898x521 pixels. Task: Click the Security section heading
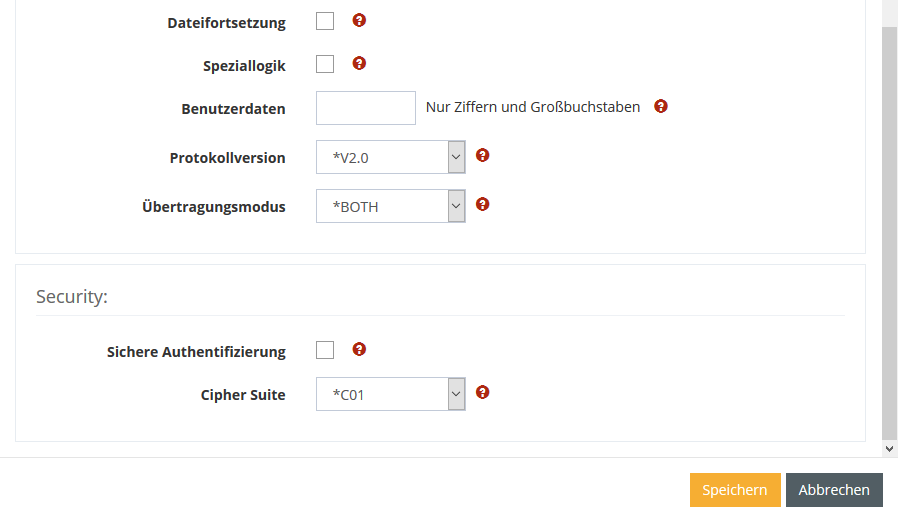72,297
